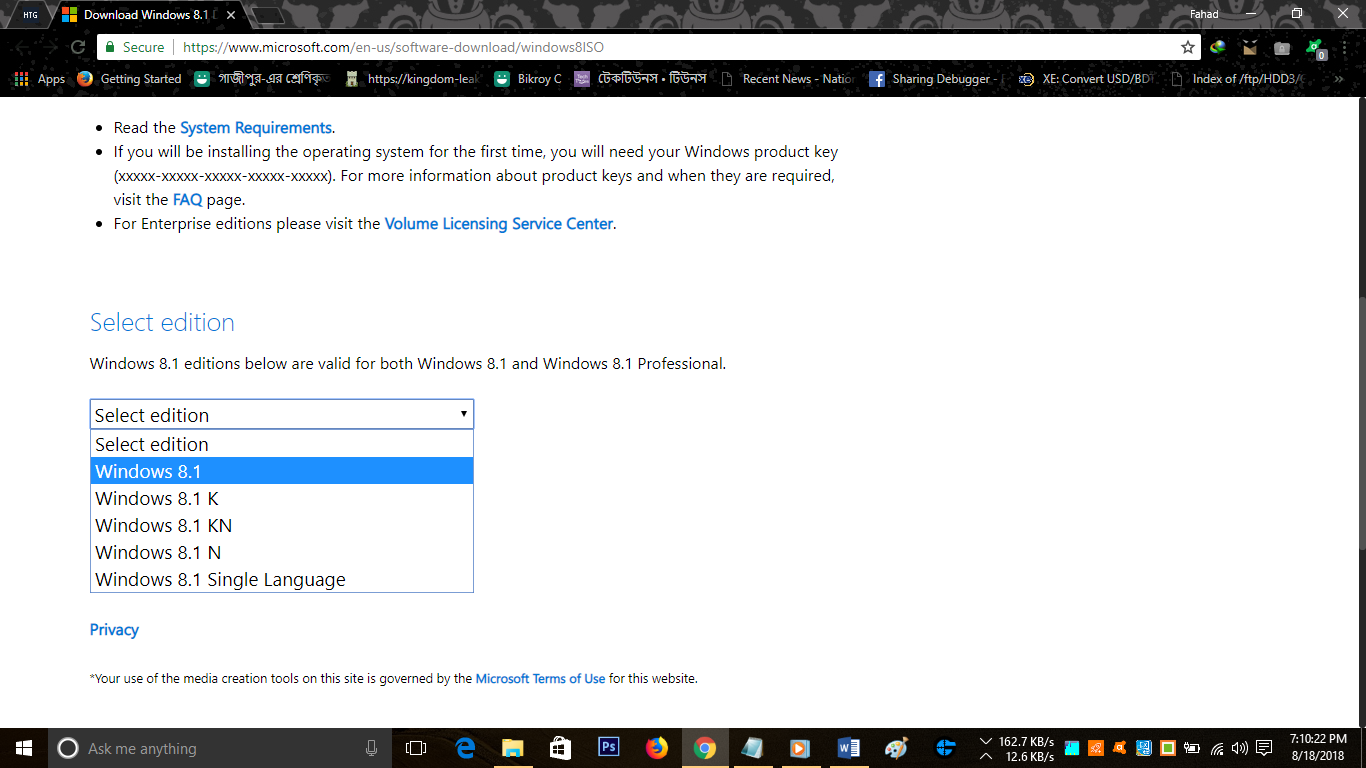Open the XE: Convert USD/BDT bookmark
The image size is (1366, 768).
1084,79
